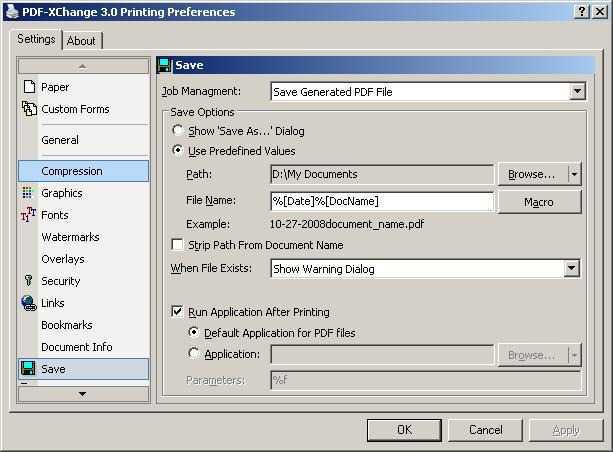Switch to the Settings tab
613x452 pixels.
click(36, 39)
